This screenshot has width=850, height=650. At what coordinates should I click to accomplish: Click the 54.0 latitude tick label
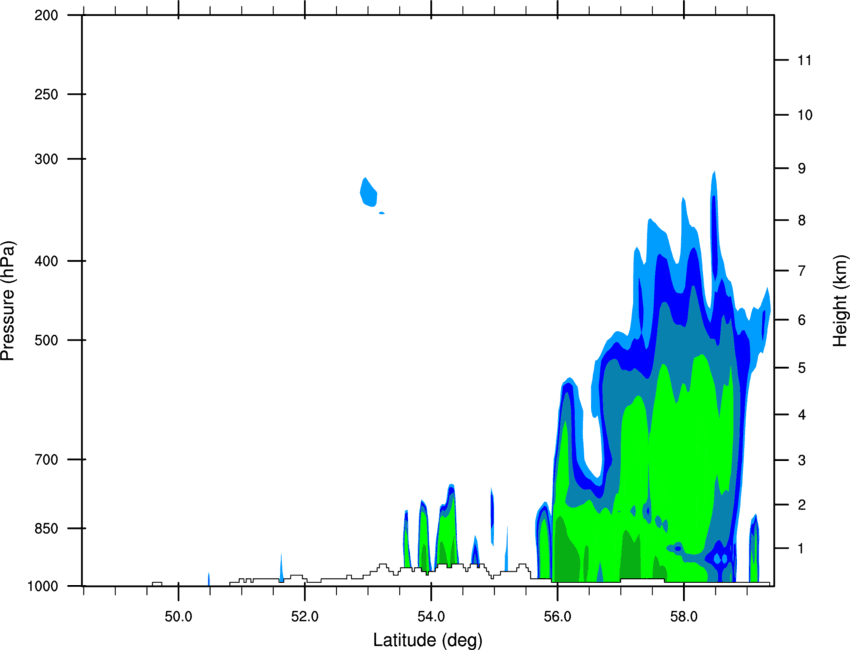click(x=431, y=617)
